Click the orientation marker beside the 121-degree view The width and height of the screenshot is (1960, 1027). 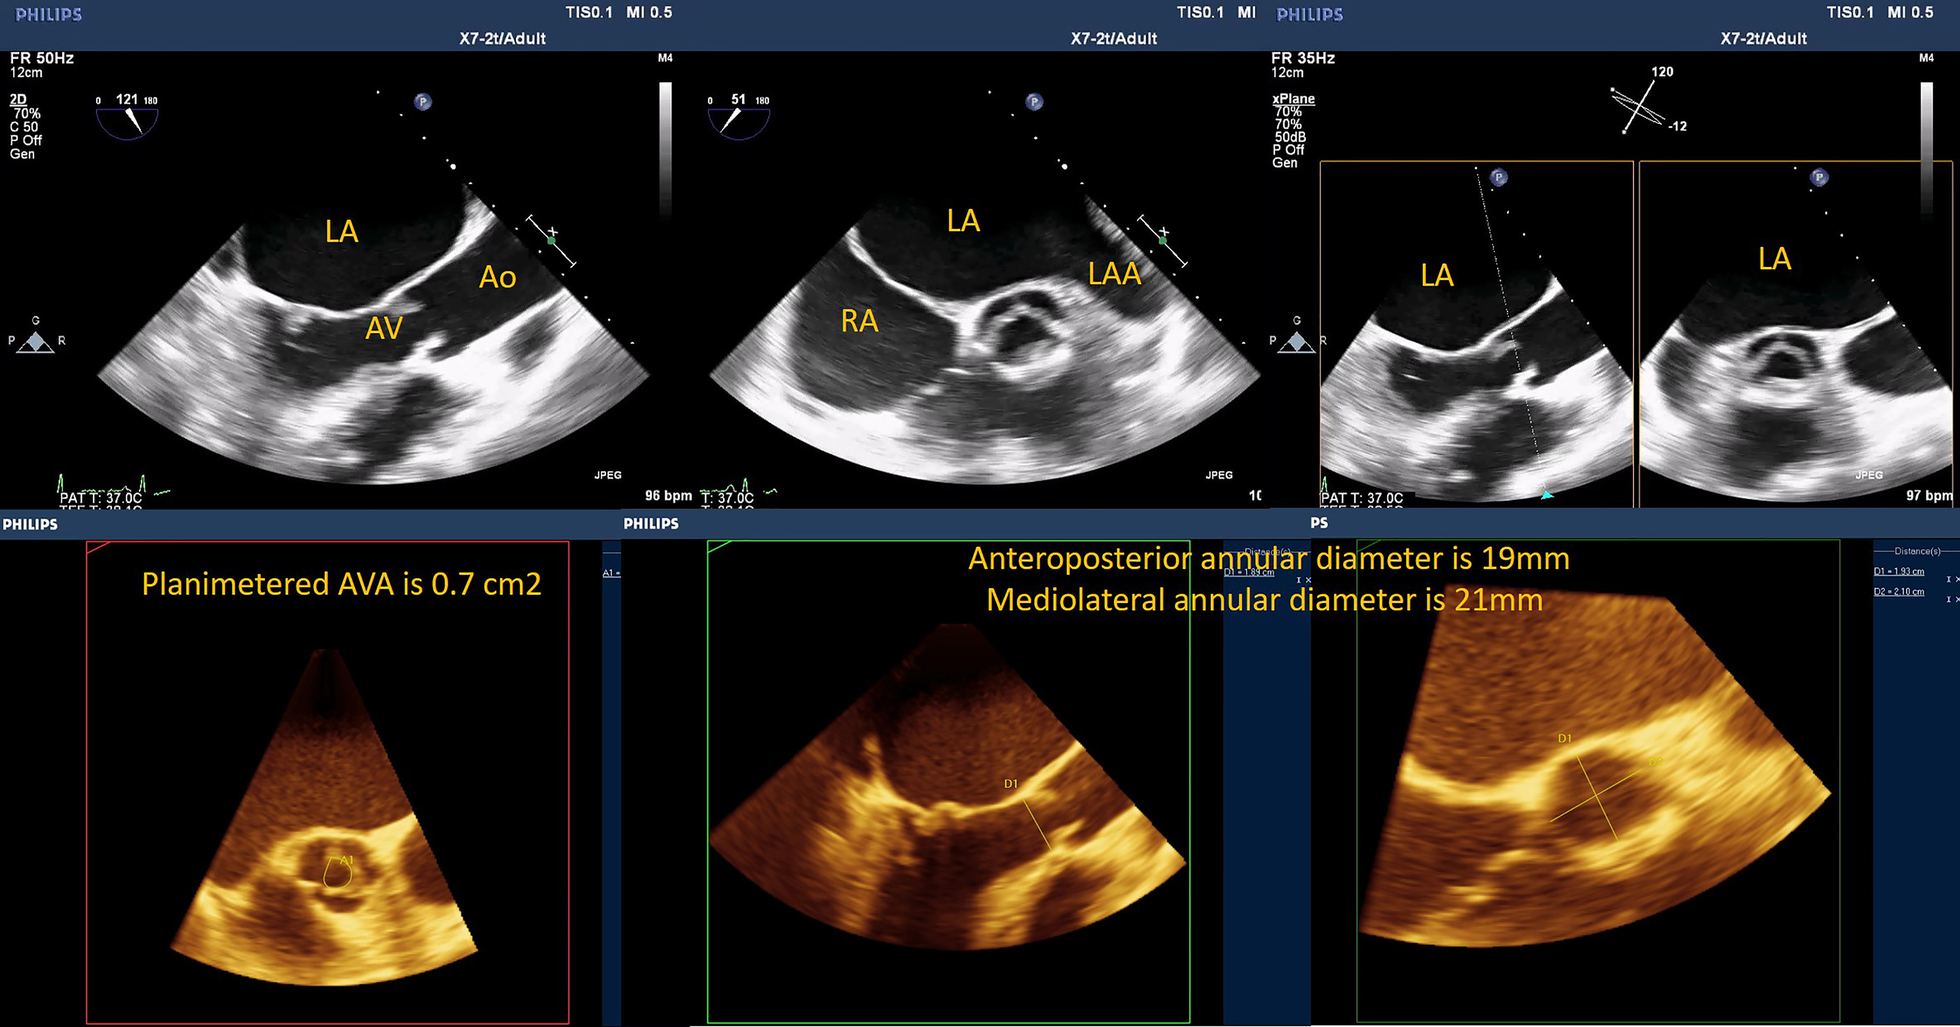tap(37, 337)
